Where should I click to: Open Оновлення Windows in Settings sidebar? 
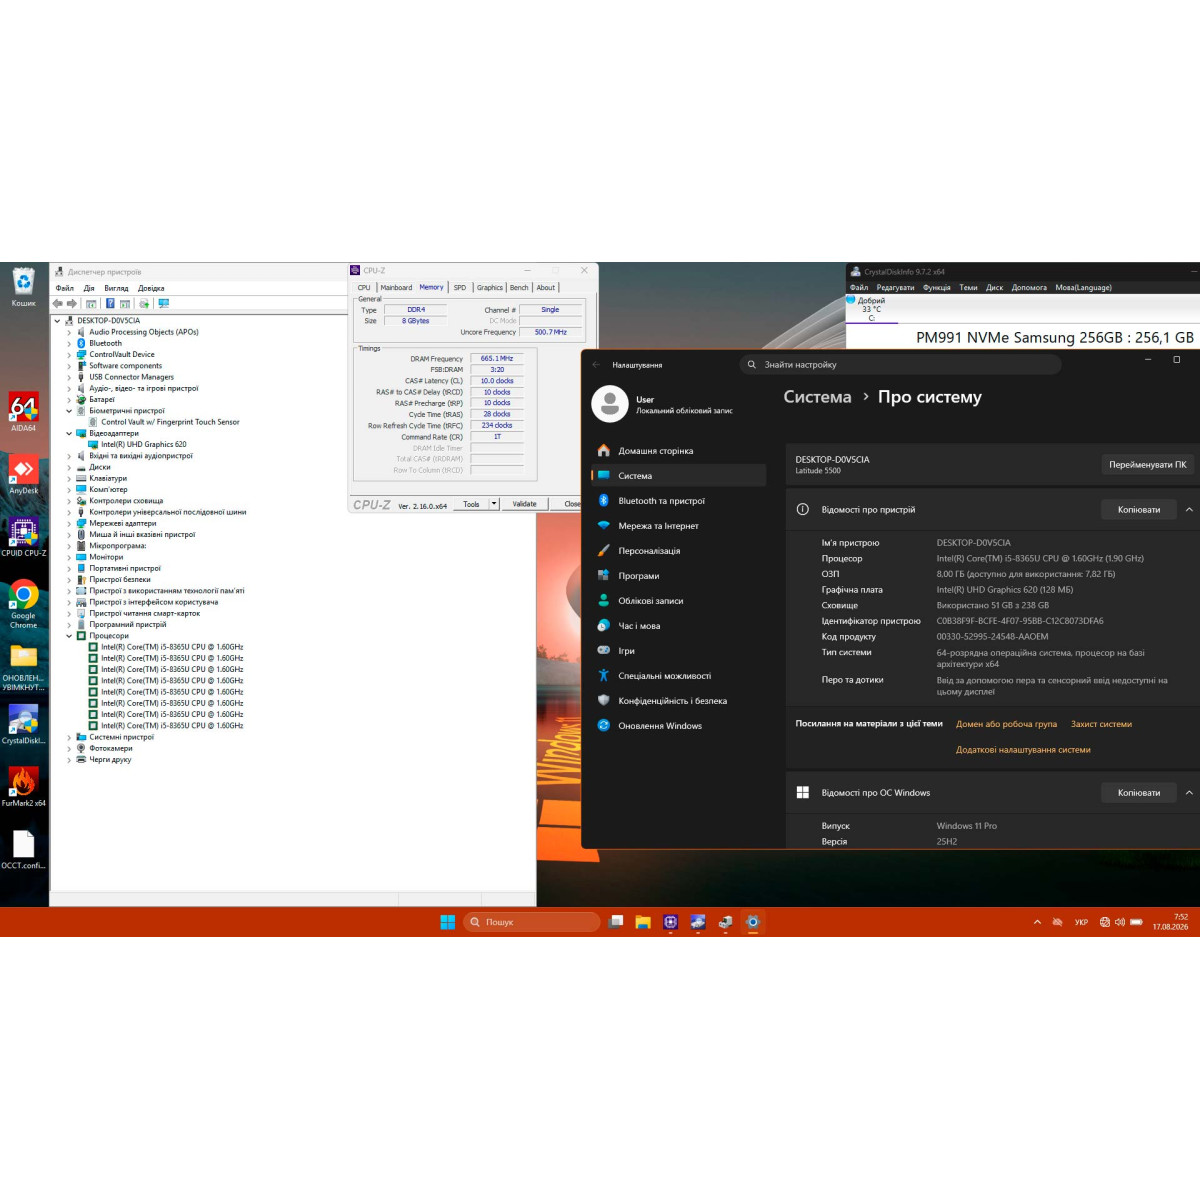click(x=678, y=726)
